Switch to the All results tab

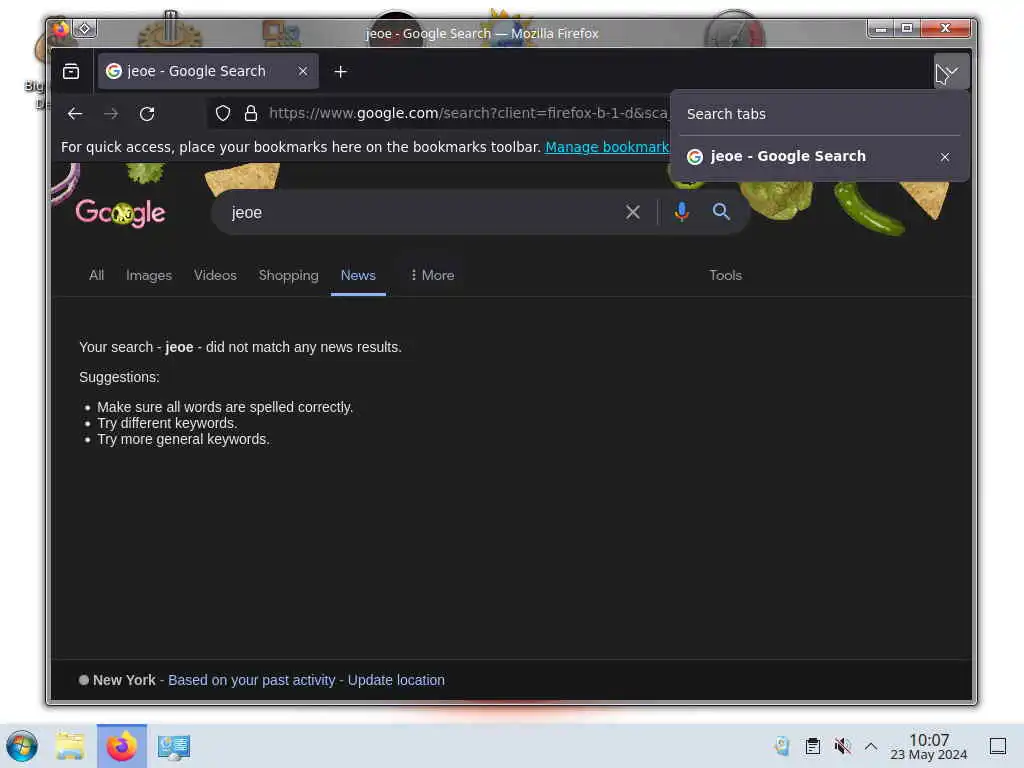click(96, 275)
